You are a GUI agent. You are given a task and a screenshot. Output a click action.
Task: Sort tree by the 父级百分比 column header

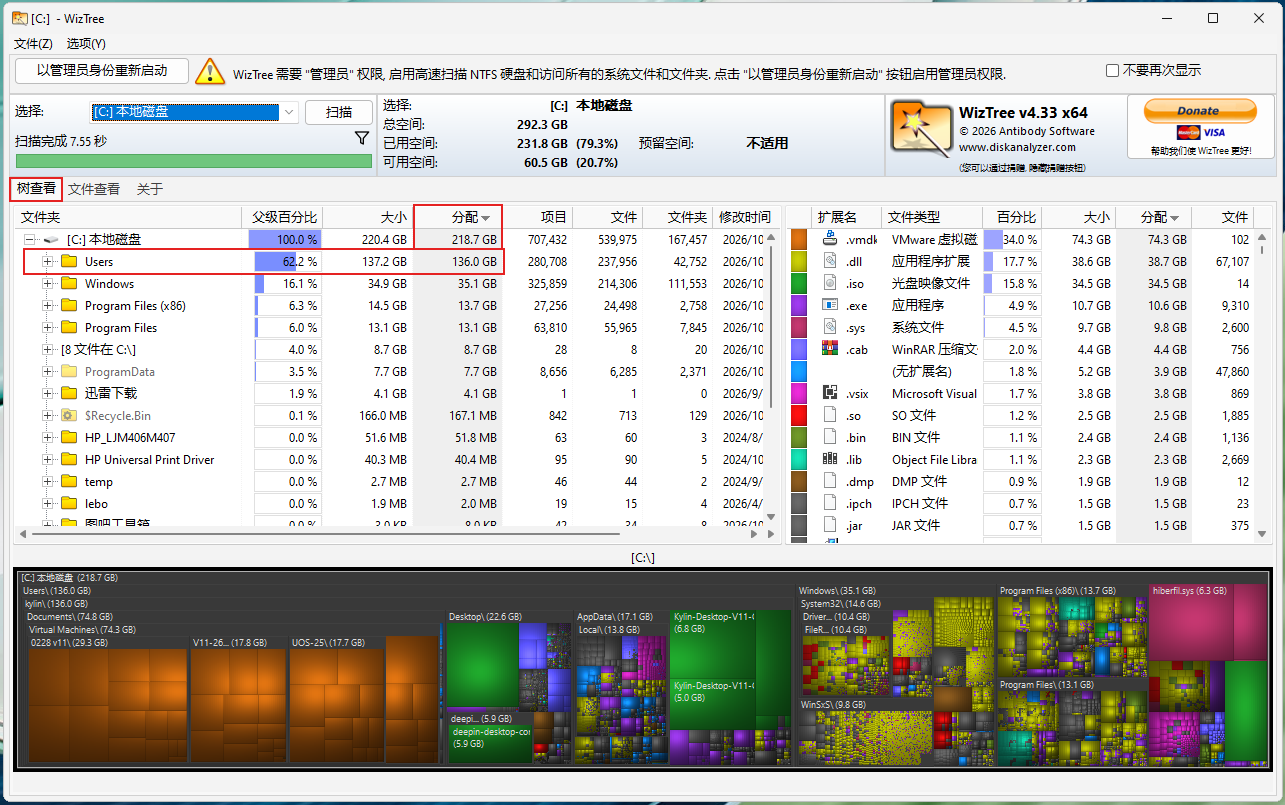pyautogui.click(x=282, y=217)
